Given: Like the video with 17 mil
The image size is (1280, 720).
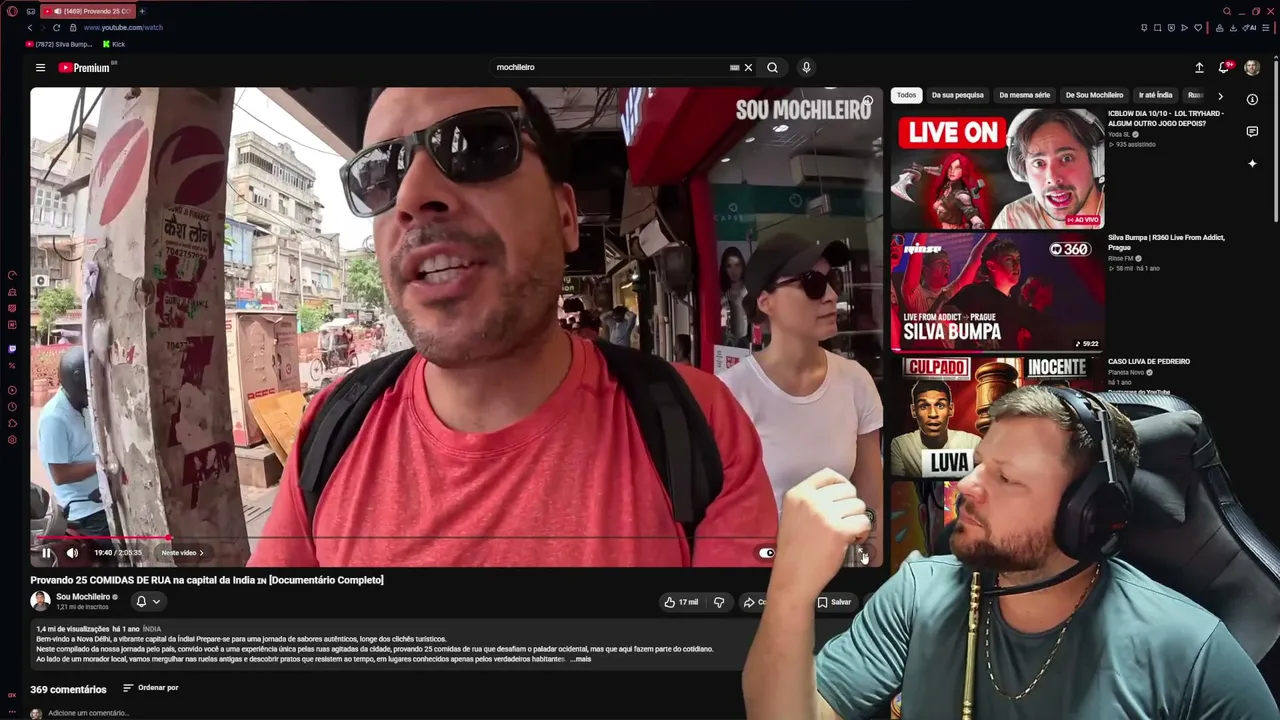Looking at the screenshot, I should click(x=681, y=602).
